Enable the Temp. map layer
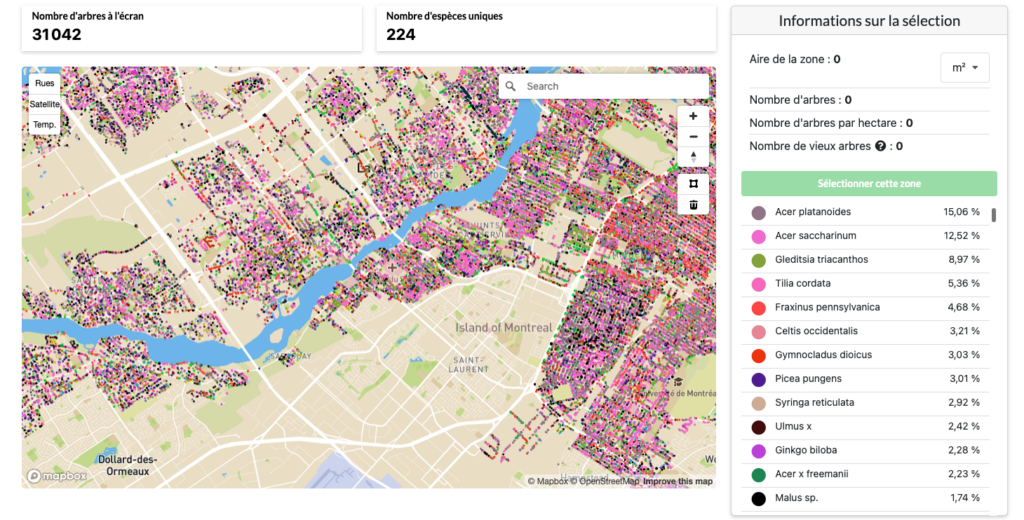The height and width of the screenshot is (520, 1024). tap(44, 125)
